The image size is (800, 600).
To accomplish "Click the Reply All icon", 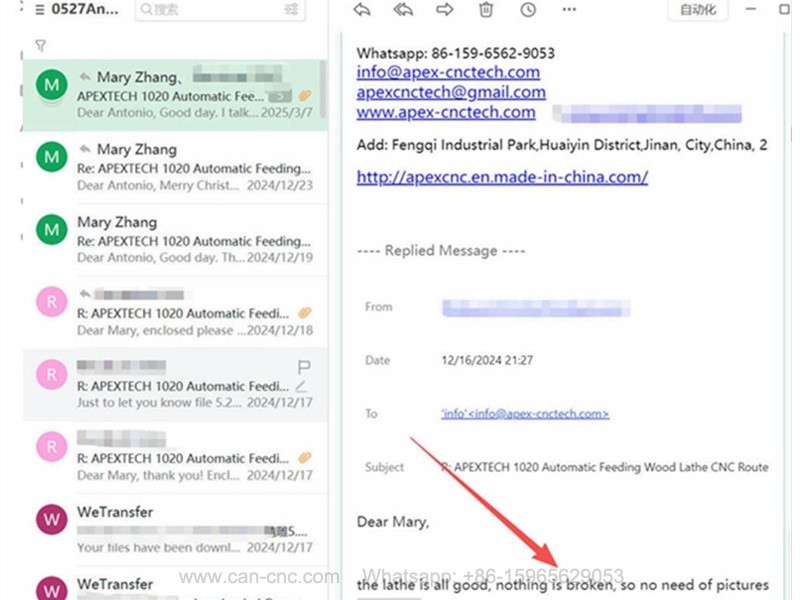I will pos(403,9).
